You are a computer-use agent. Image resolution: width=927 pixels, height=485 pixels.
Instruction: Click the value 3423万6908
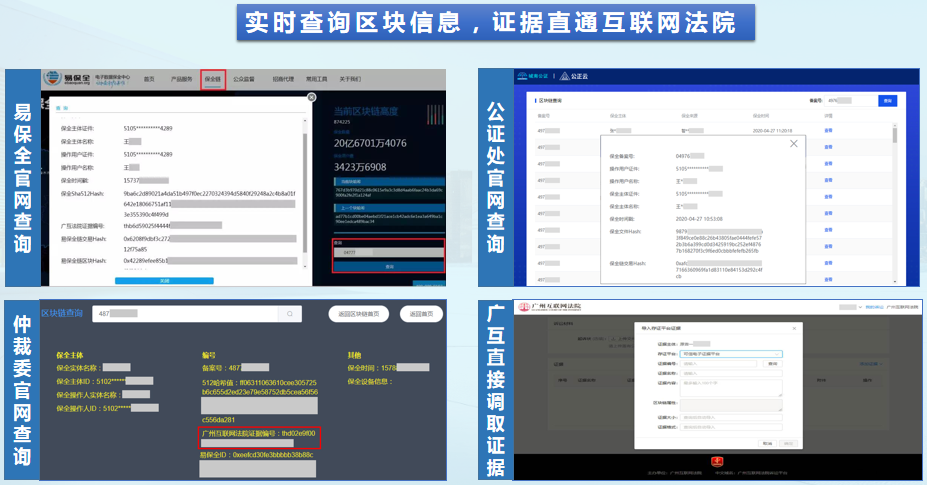pyautogui.click(x=360, y=167)
